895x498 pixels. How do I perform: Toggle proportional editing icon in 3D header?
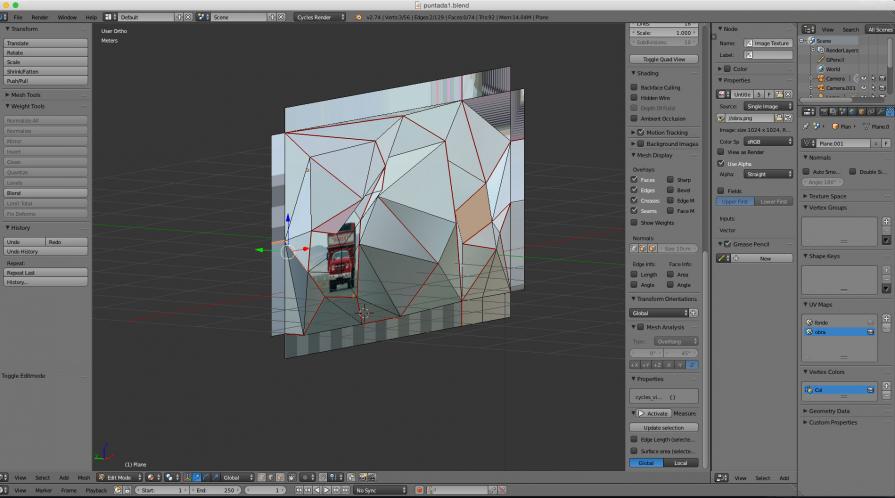(x=307, y=477)
